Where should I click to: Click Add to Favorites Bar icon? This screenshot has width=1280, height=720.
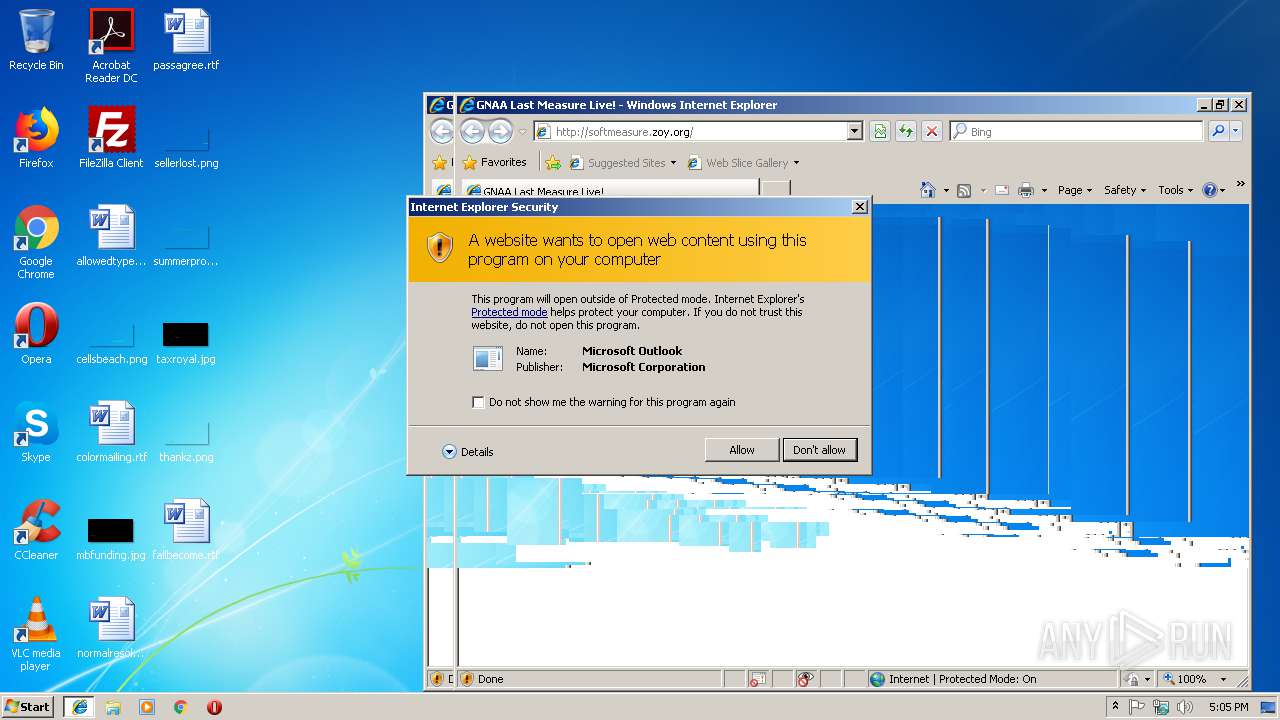coord(553,162)
